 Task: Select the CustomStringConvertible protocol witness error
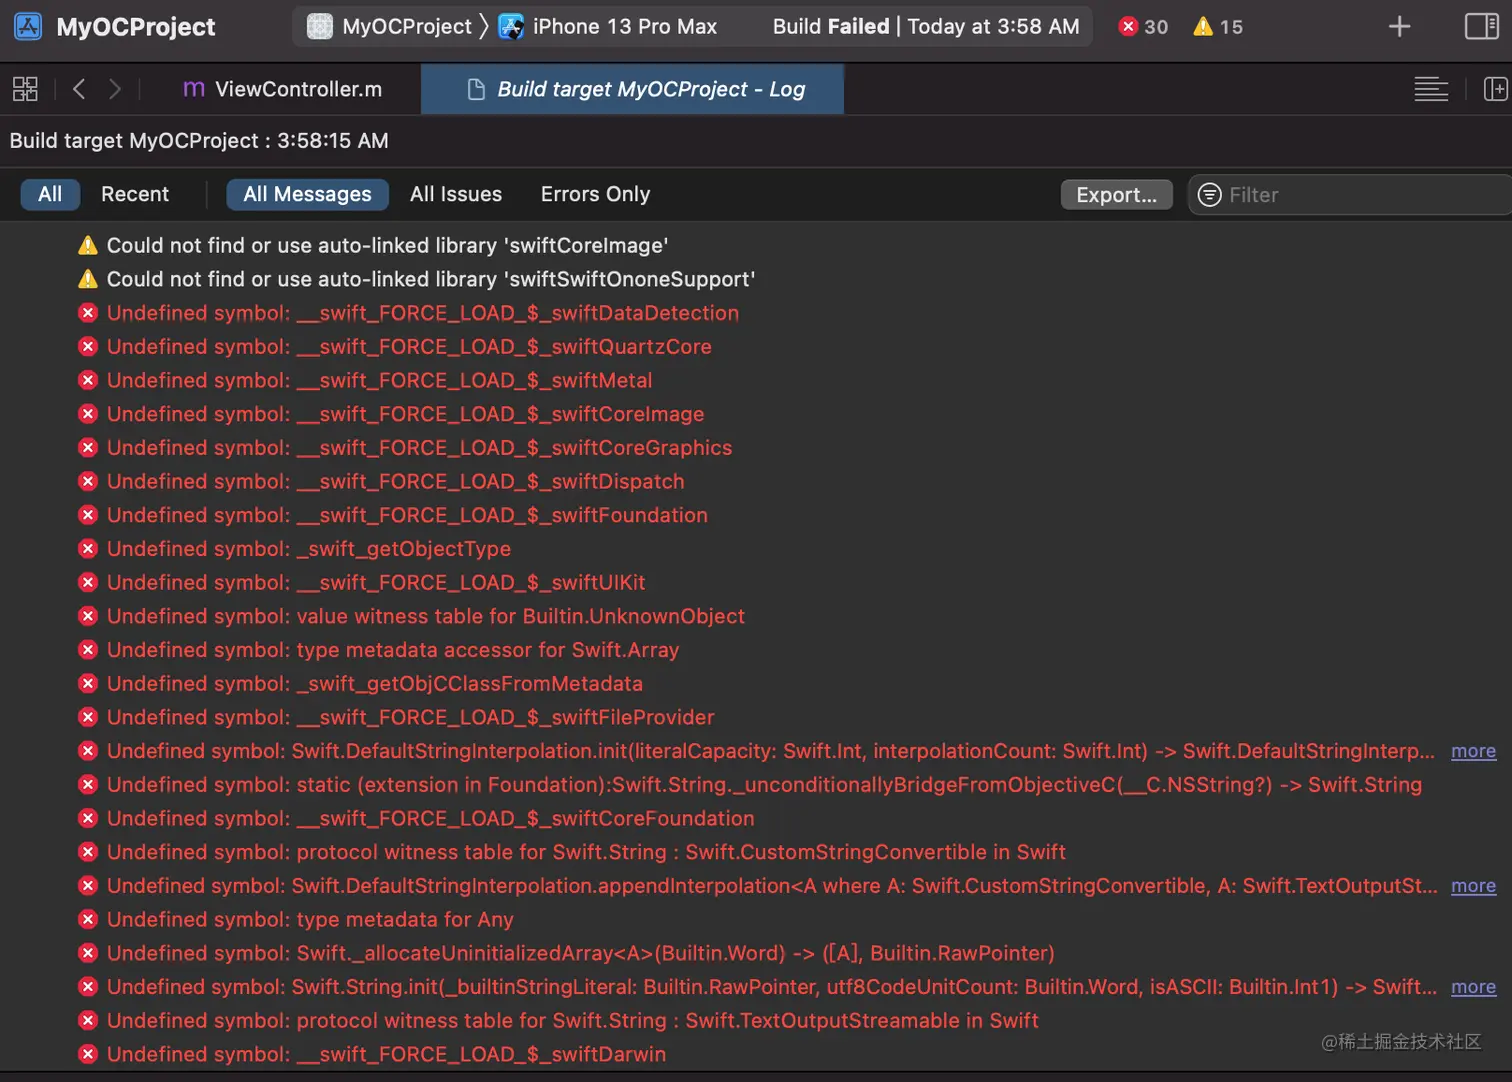click(x=586, y=852)
